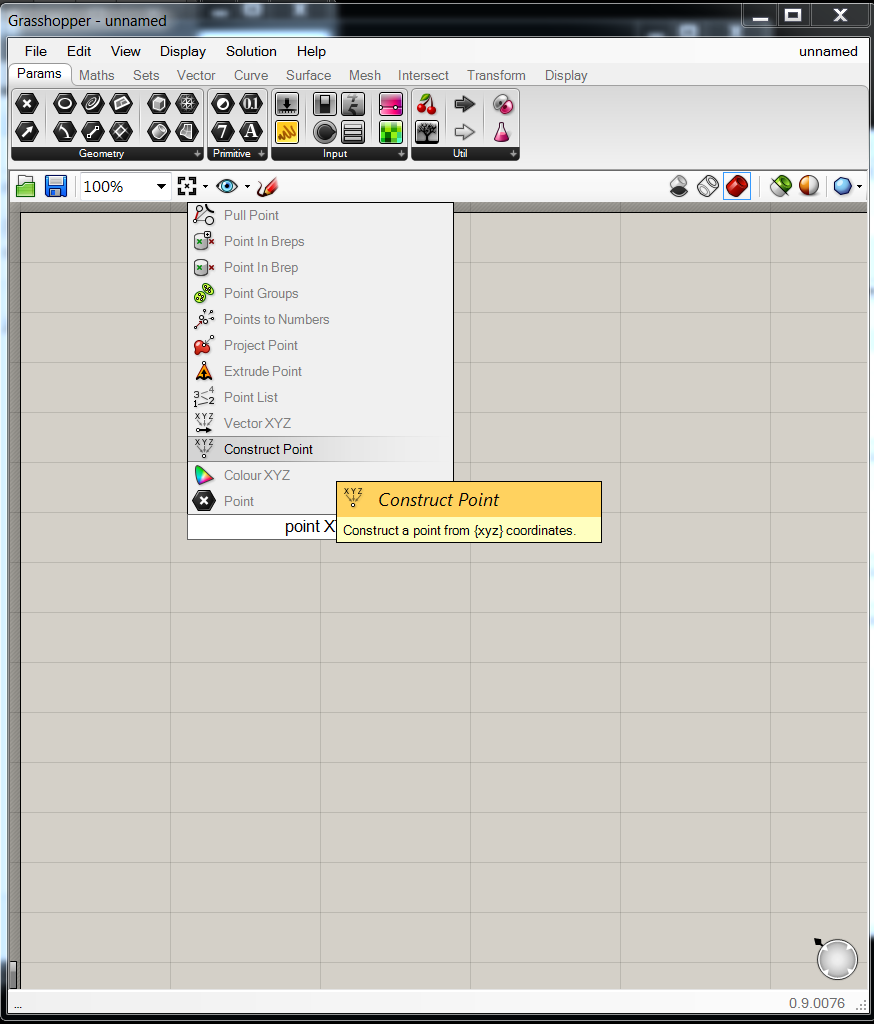Activate the sketch pencil tool
The height and width of the screenshot is (1024, 874).
(267, 187)
